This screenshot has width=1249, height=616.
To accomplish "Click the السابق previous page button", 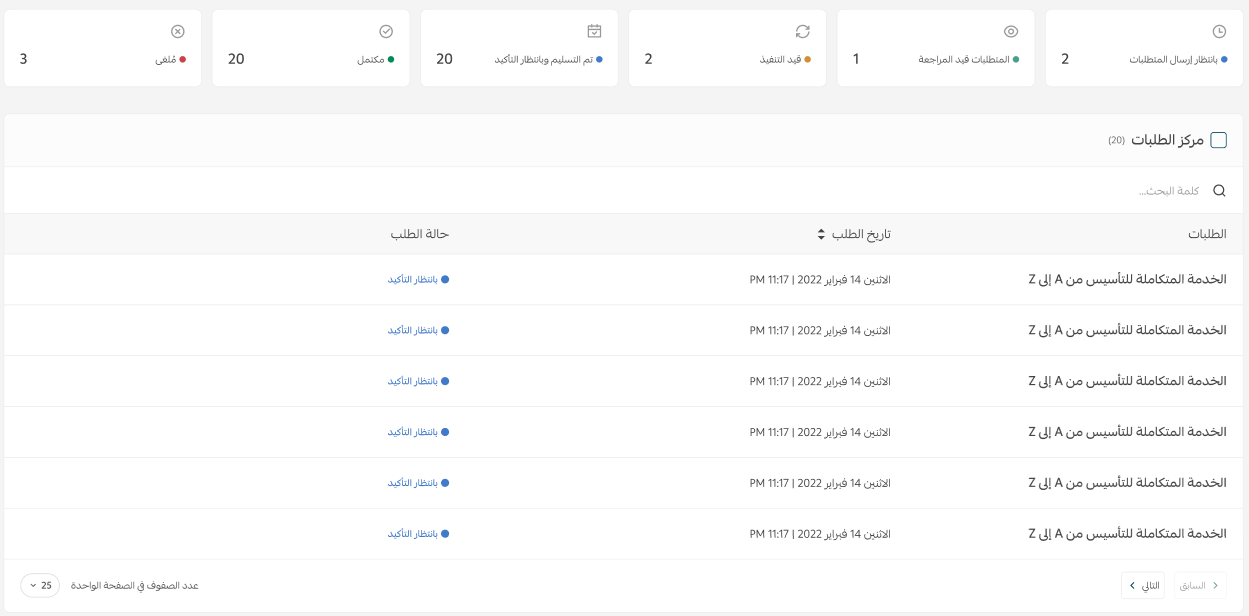I will point(1200,585).
